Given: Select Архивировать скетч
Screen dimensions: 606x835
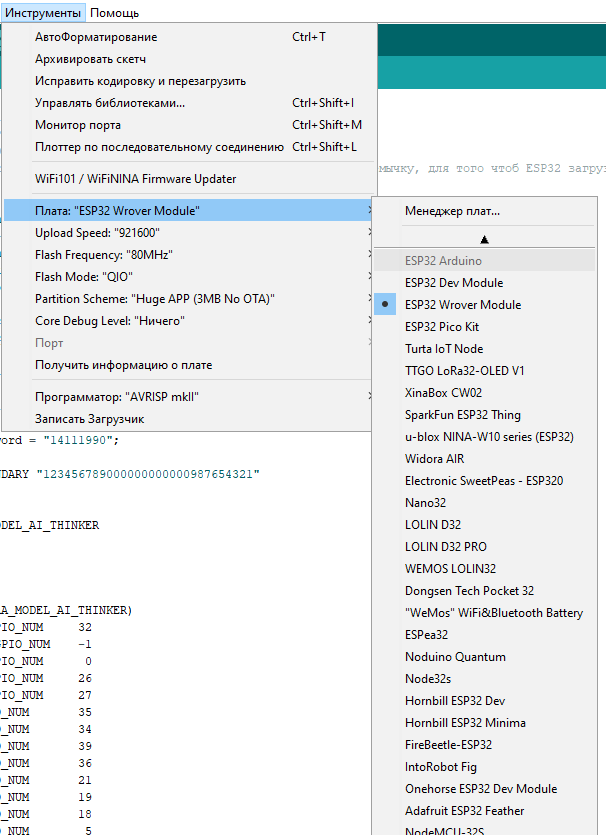Looking at the screenshot, I should 189,59.
